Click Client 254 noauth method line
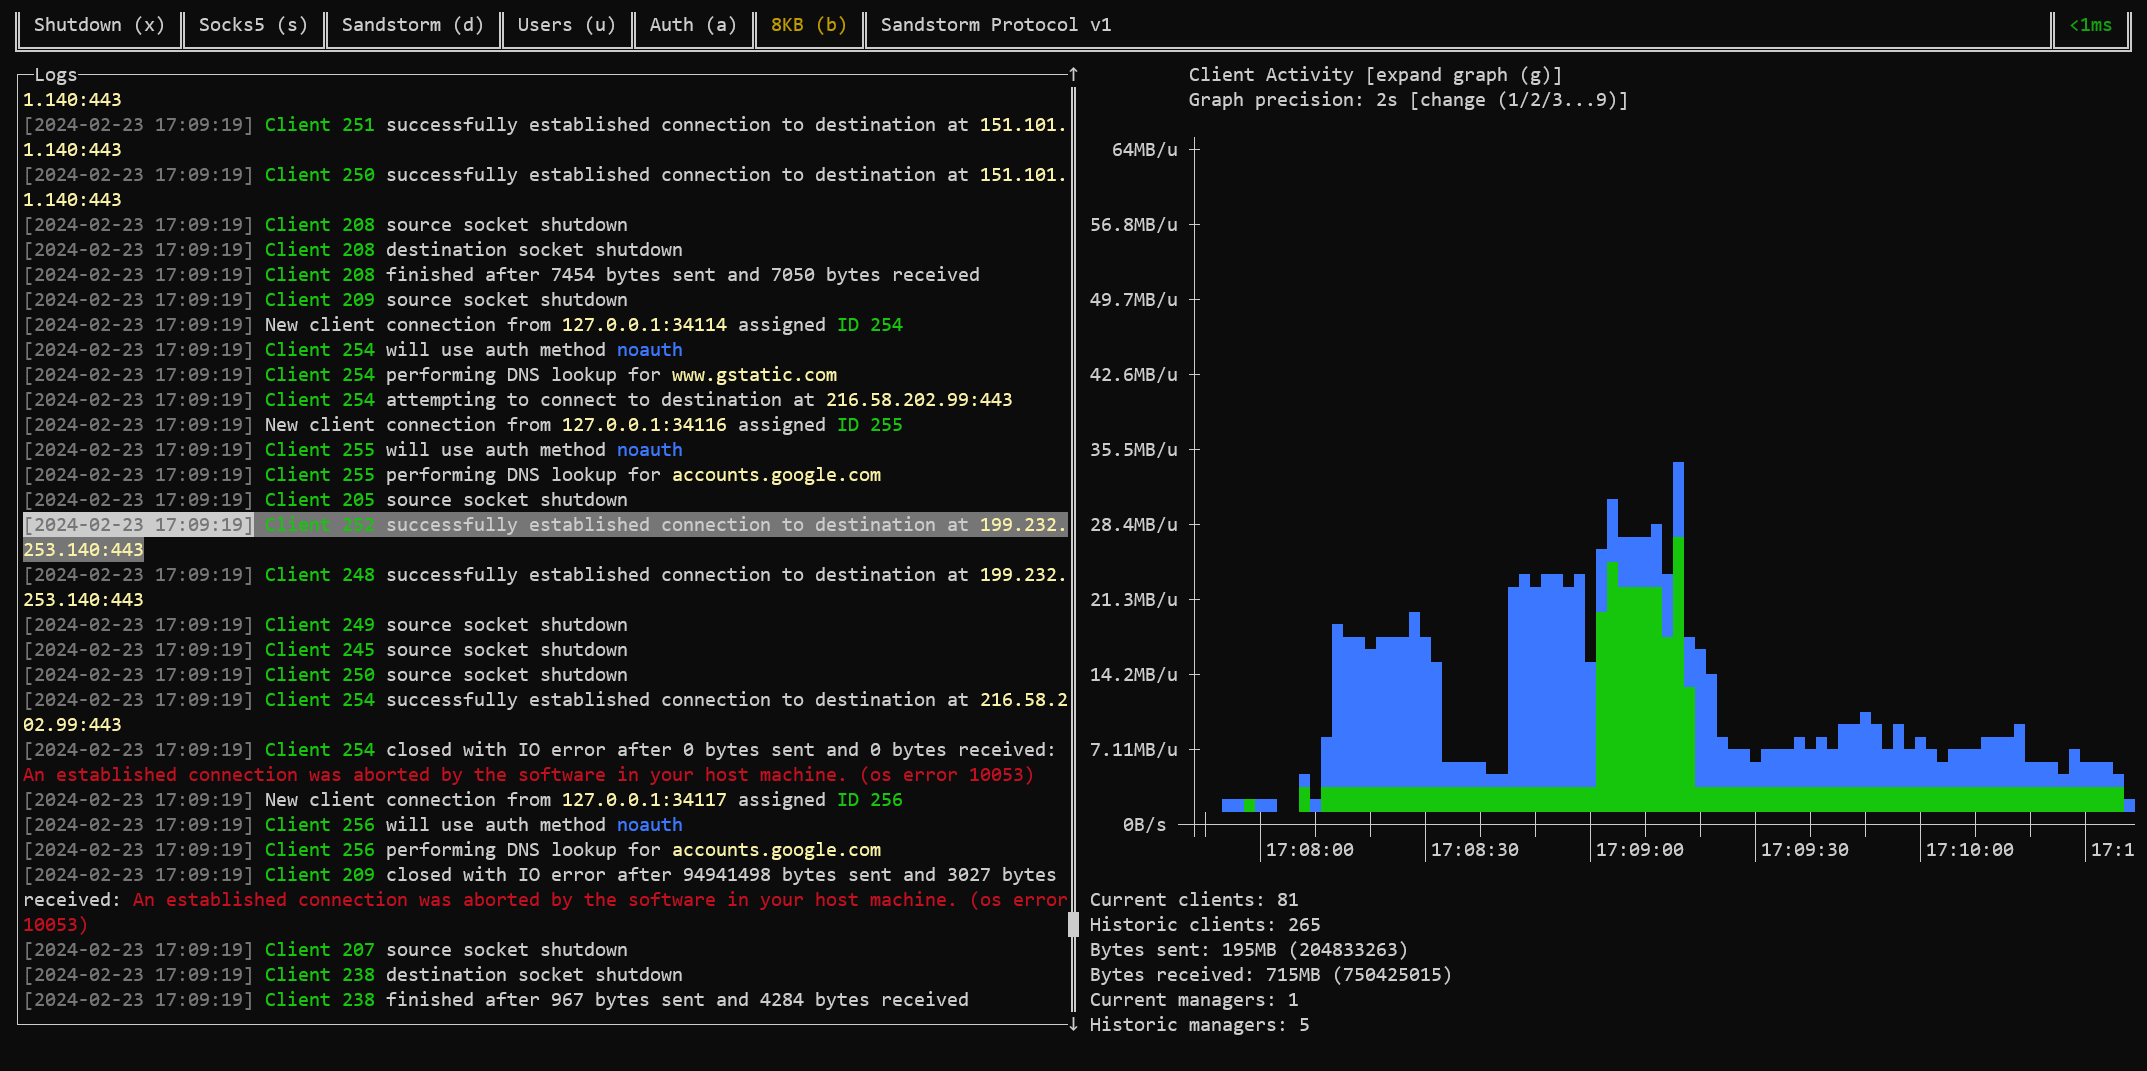 353,350
